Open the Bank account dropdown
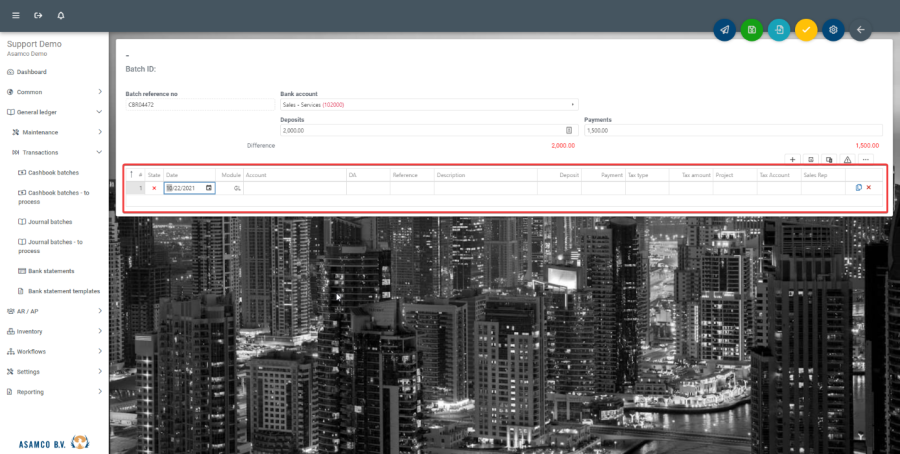This screenshot has height=454, width=900. [x=428, y=104]
